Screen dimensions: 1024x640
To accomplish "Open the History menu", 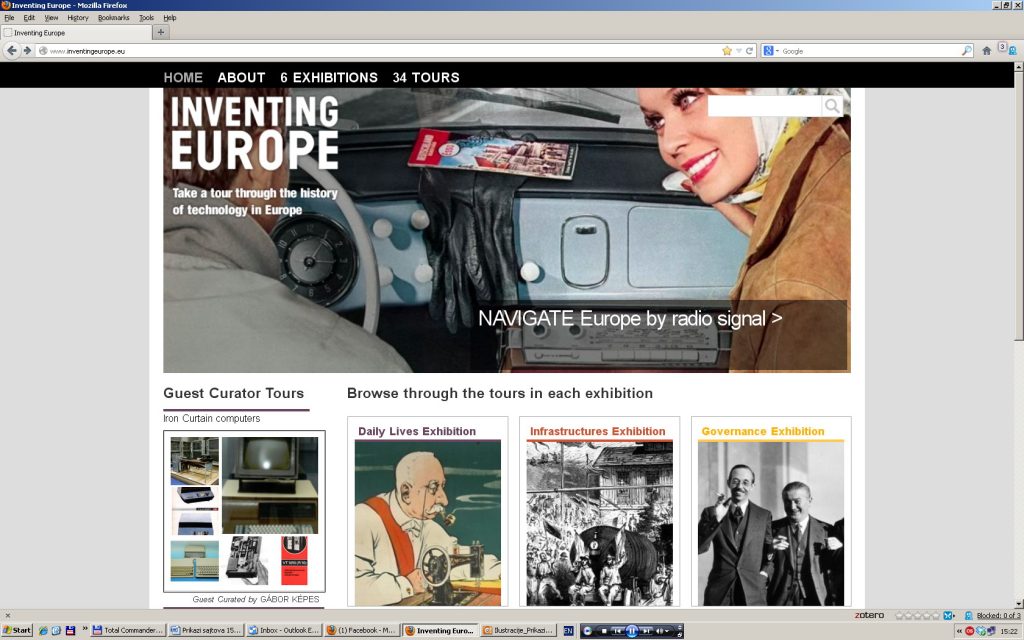I will pyautogui.click(x=78, y=18).
